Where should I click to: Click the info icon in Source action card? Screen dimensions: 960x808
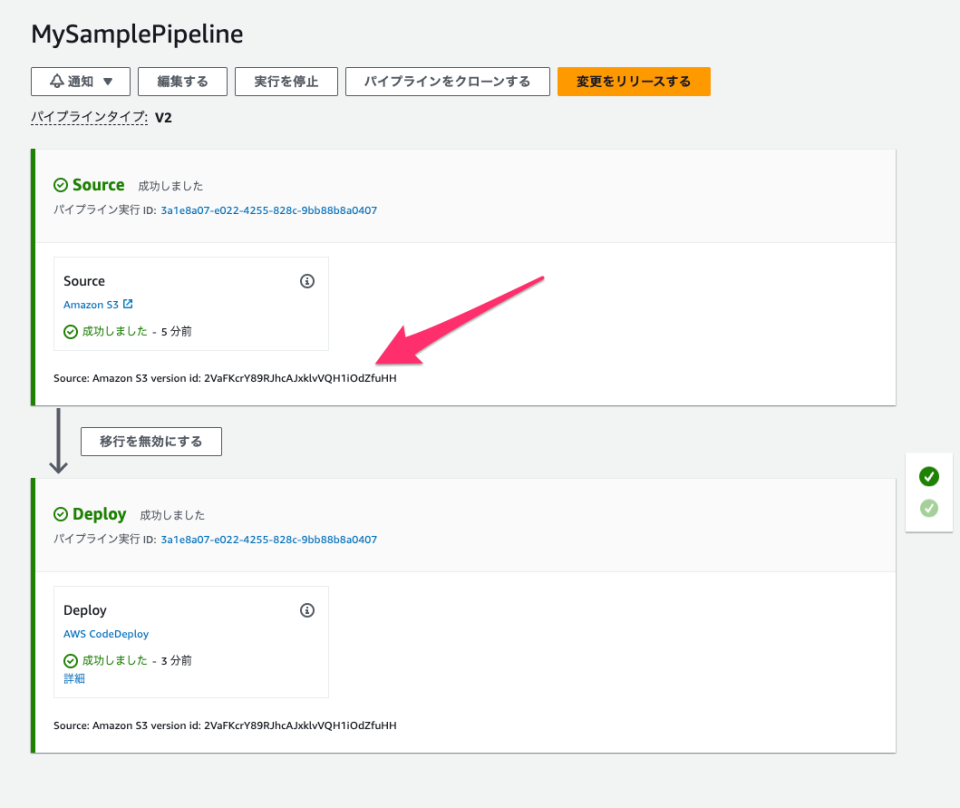[x=307, y=281]
